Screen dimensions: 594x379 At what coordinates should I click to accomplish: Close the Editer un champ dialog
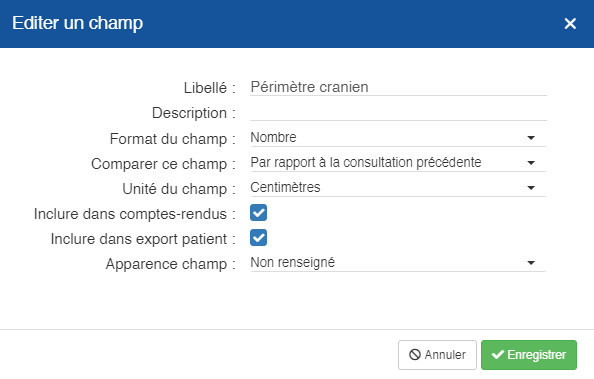(570, 23)
